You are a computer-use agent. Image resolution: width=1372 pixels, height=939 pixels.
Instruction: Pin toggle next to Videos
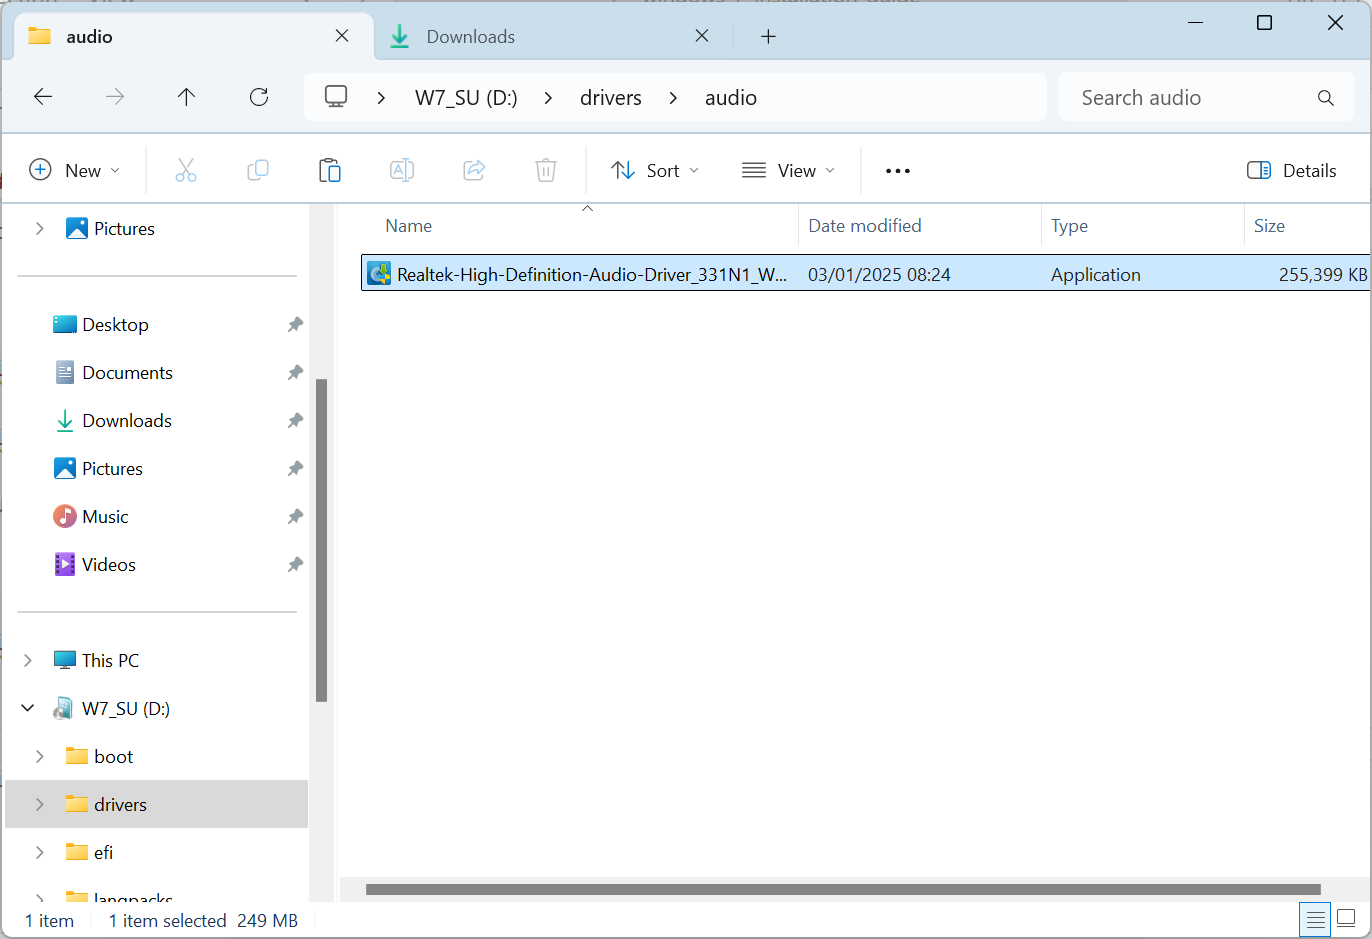point(295,565)
